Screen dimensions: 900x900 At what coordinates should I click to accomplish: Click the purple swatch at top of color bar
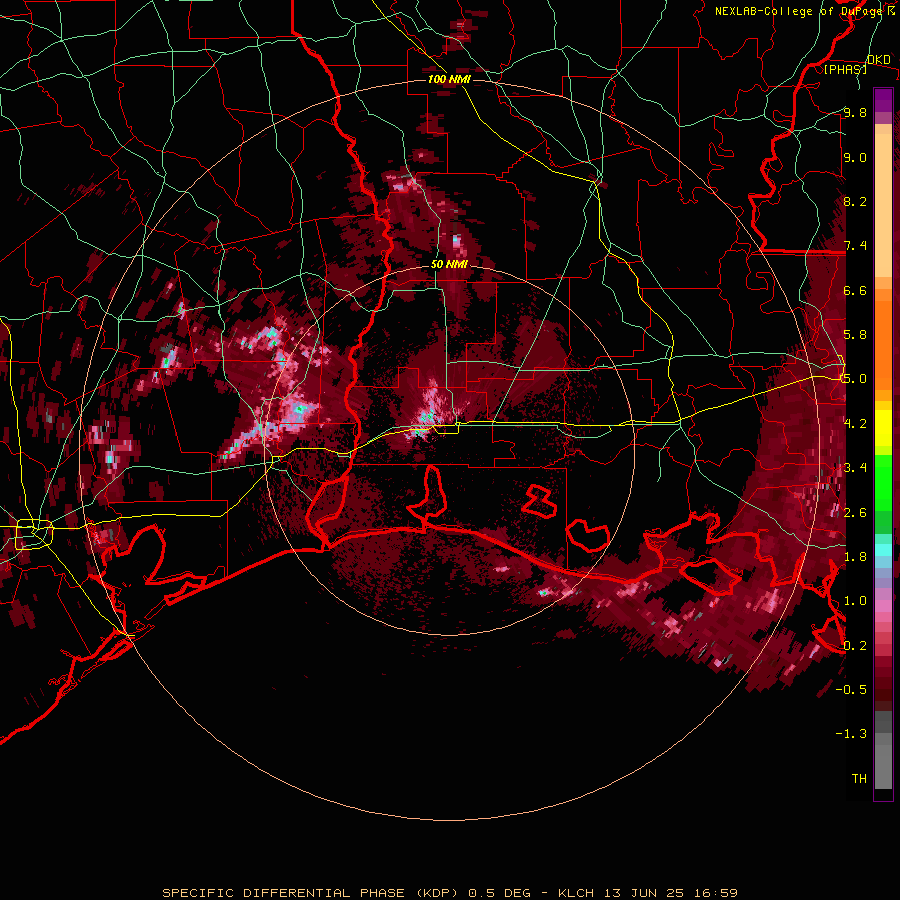pos(883,100)
